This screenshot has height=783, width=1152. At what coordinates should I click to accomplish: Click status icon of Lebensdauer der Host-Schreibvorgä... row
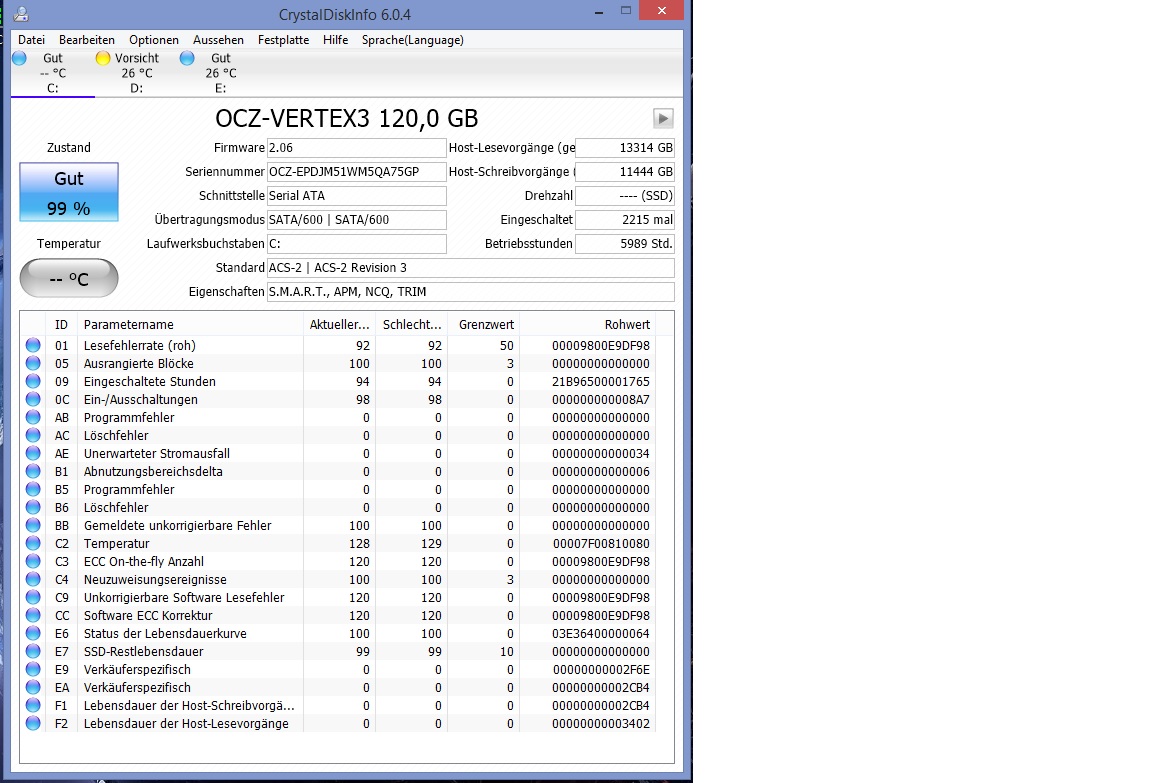33,705
